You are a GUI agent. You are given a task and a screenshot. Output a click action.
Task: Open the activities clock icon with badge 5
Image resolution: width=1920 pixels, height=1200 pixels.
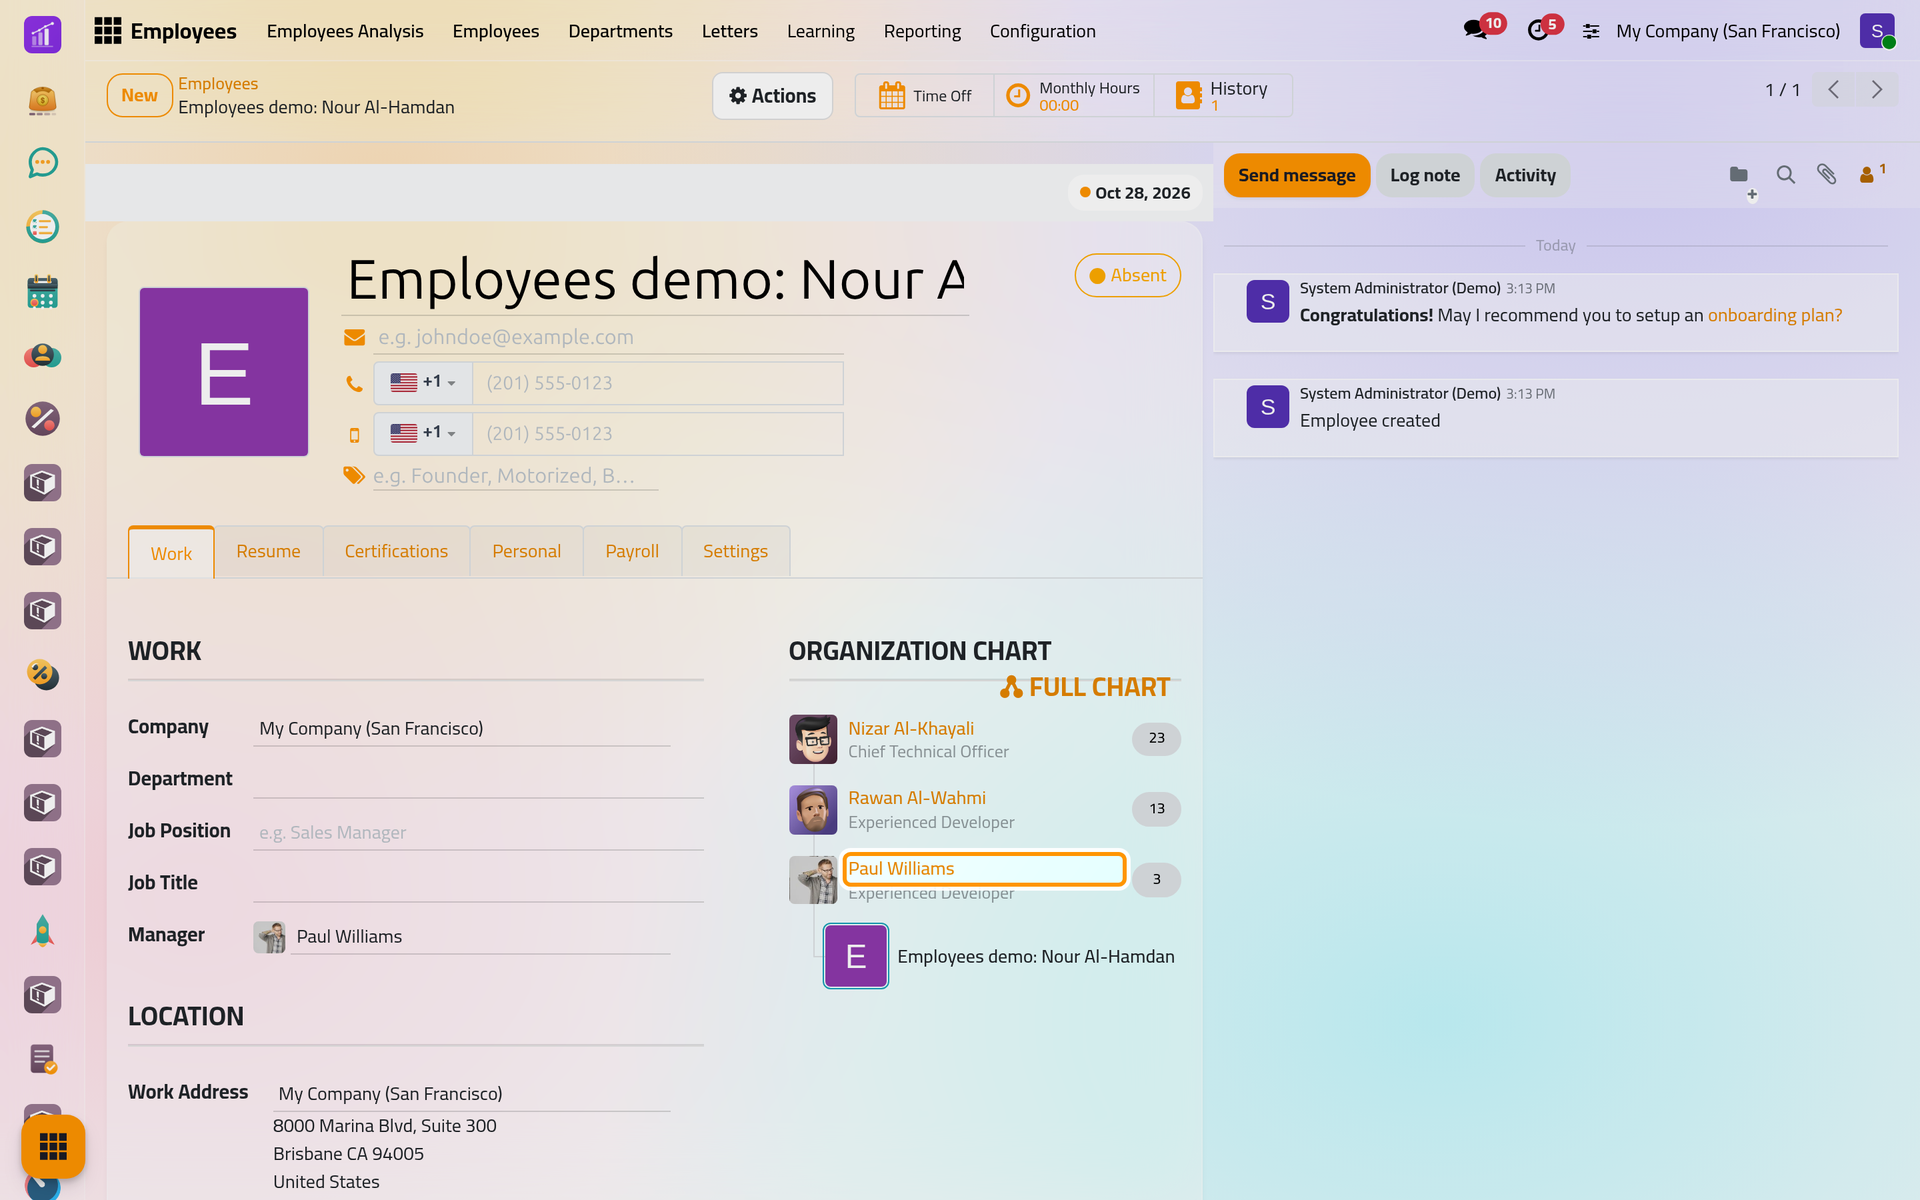coord(1538,30)
